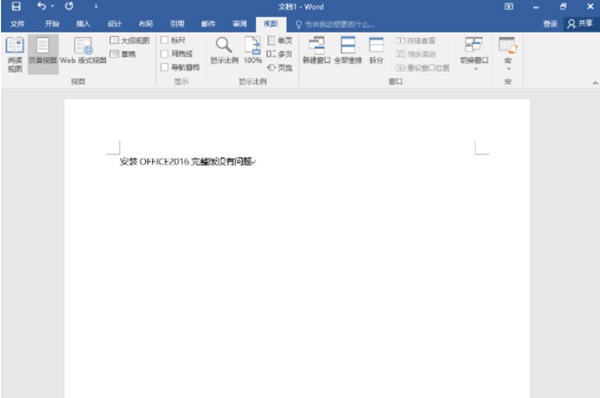600x398 pixels.
Task: Switch to the 引用 (References) tab
Action: point(177,24)
